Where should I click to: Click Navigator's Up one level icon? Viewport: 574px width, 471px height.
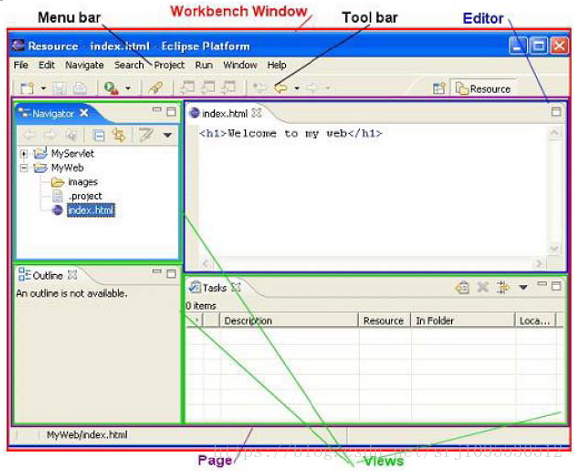pos(71,135)
